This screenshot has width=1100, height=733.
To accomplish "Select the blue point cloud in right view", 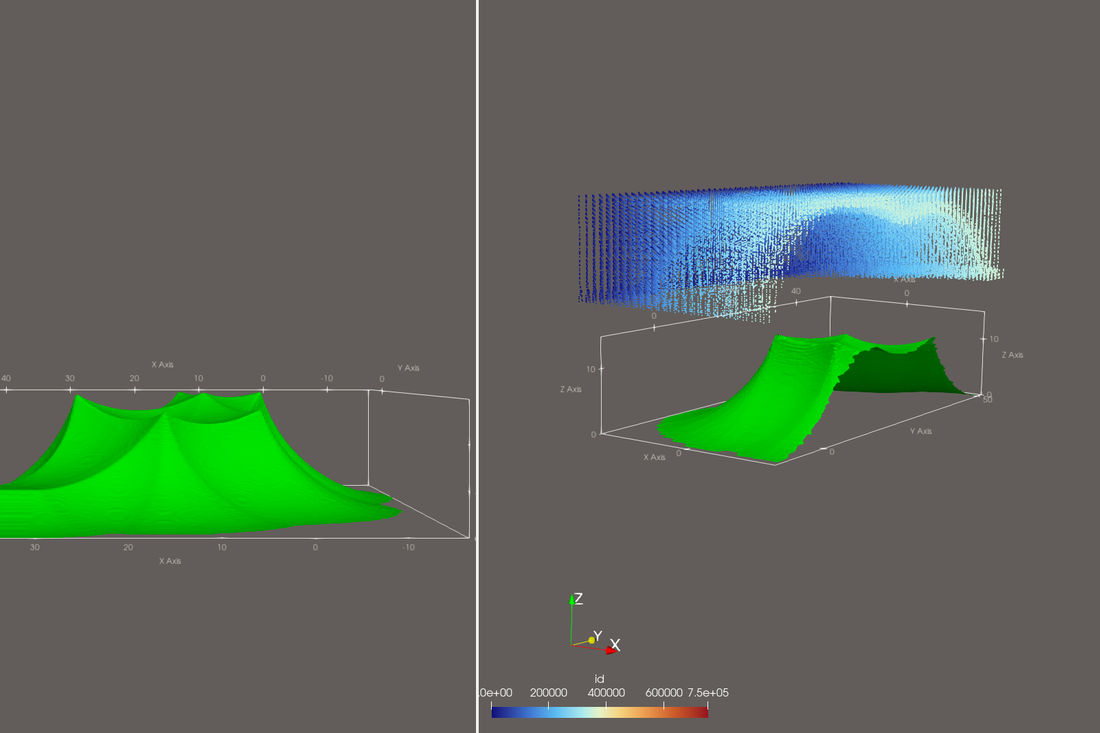I will [789, 241].
